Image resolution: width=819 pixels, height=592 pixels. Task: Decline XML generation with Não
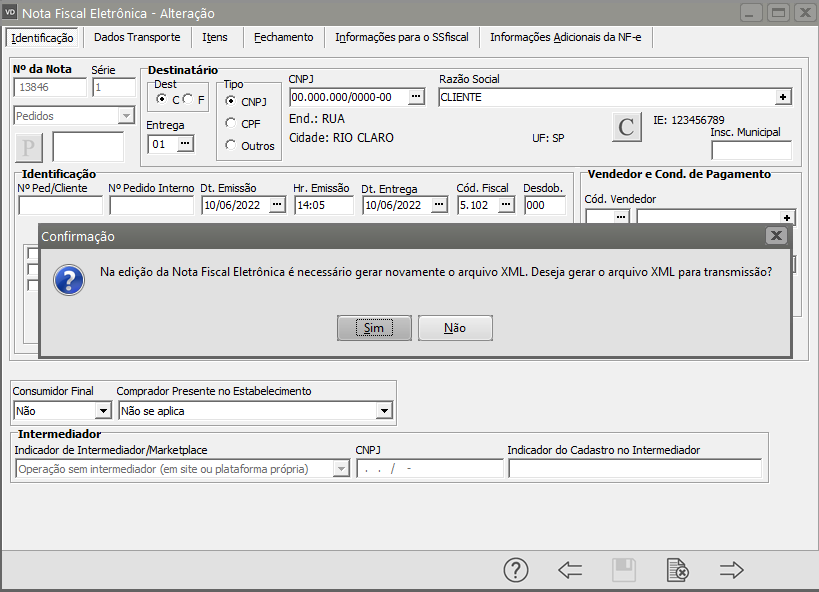tap(454, 328)
